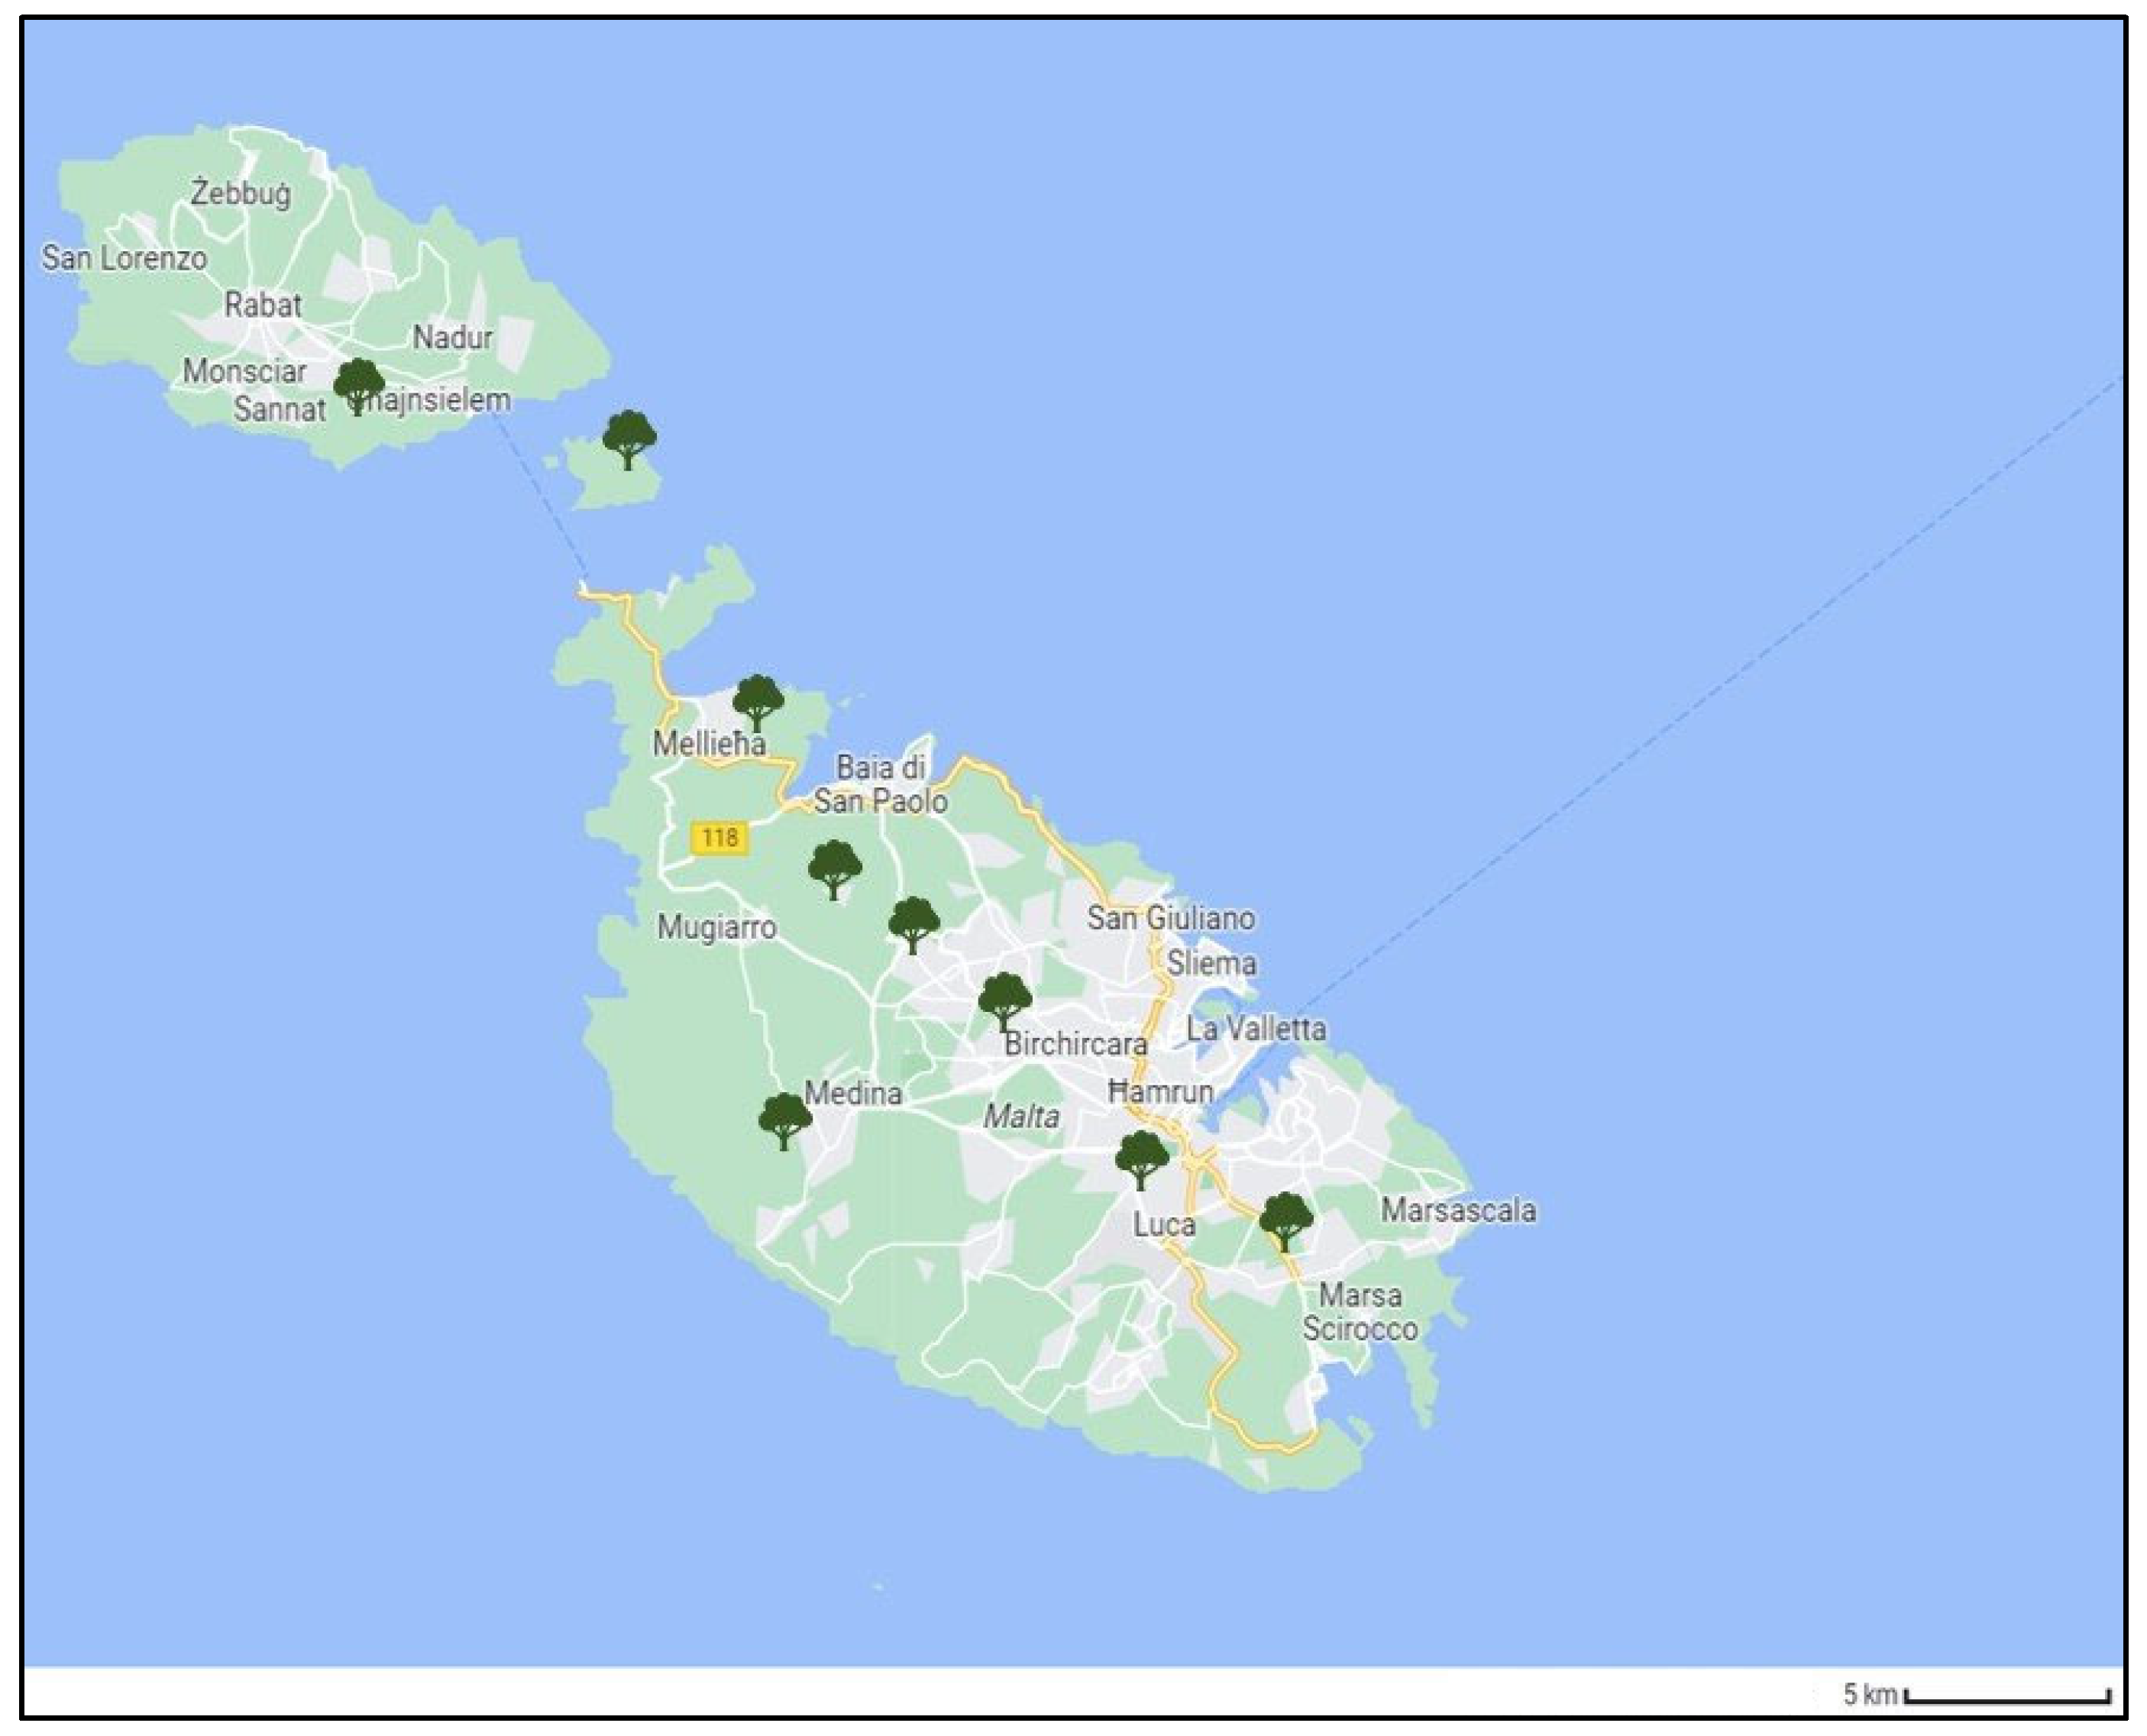Click the tree marker above Birchircara label
Screen dimensions: 2147x1736
coord(1004,1001)
